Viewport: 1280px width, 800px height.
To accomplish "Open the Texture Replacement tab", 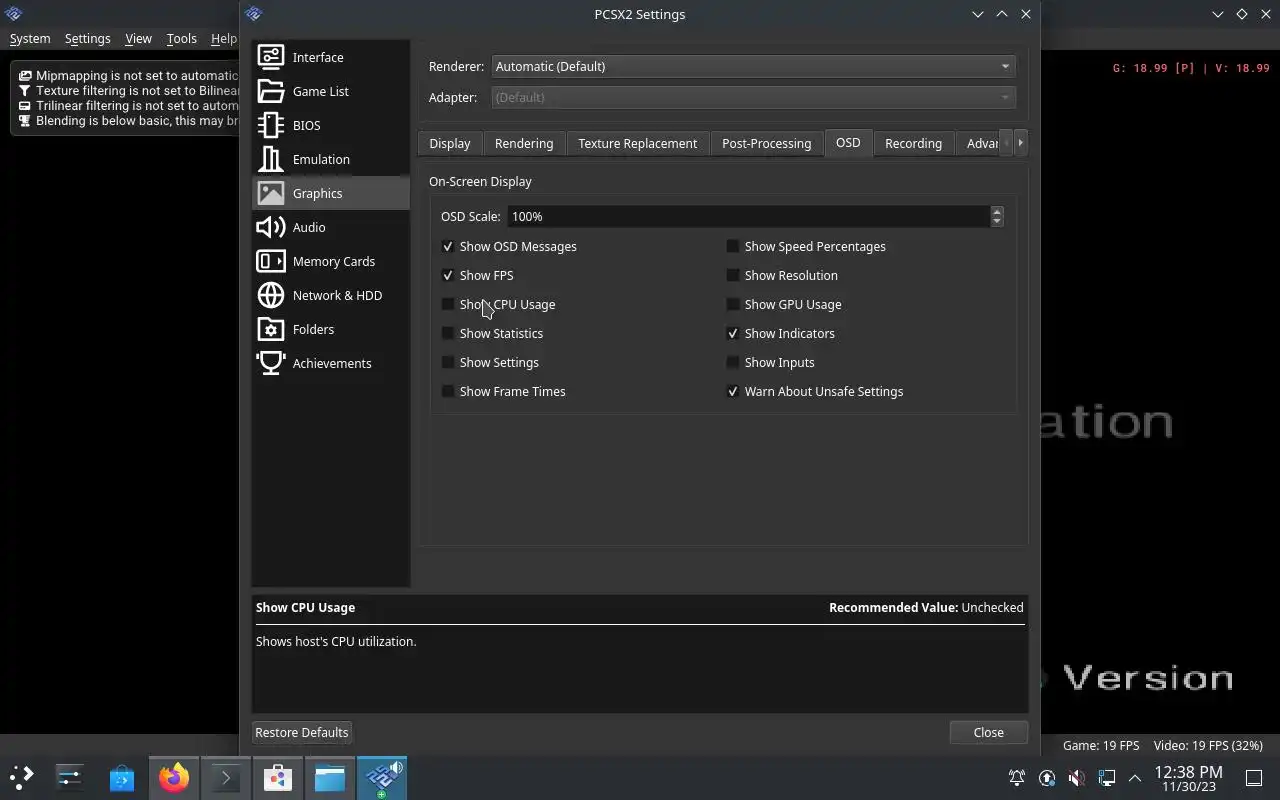I will coord(638,143).
